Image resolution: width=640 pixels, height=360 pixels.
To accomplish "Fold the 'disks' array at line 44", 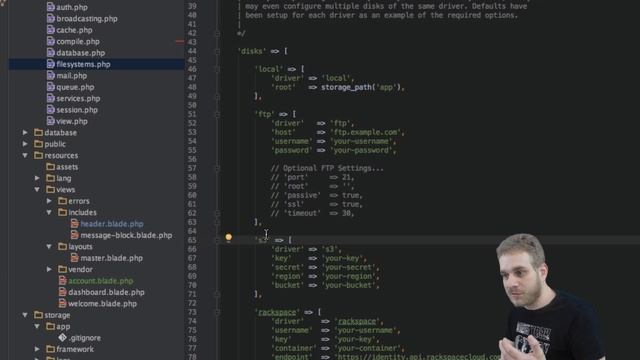I will tap(218, 51).
